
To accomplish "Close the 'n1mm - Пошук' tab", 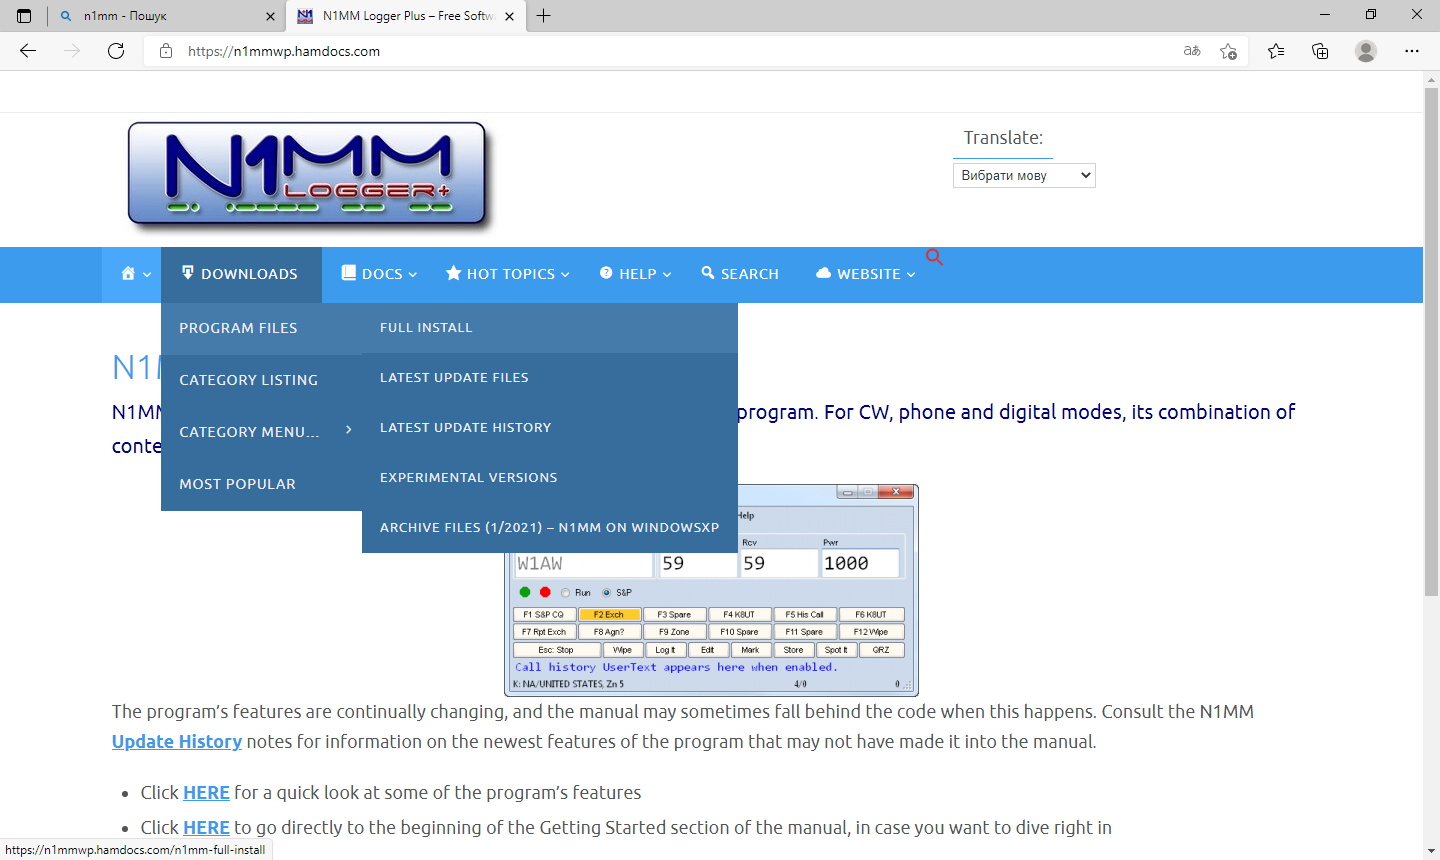I will pos(270,16).
